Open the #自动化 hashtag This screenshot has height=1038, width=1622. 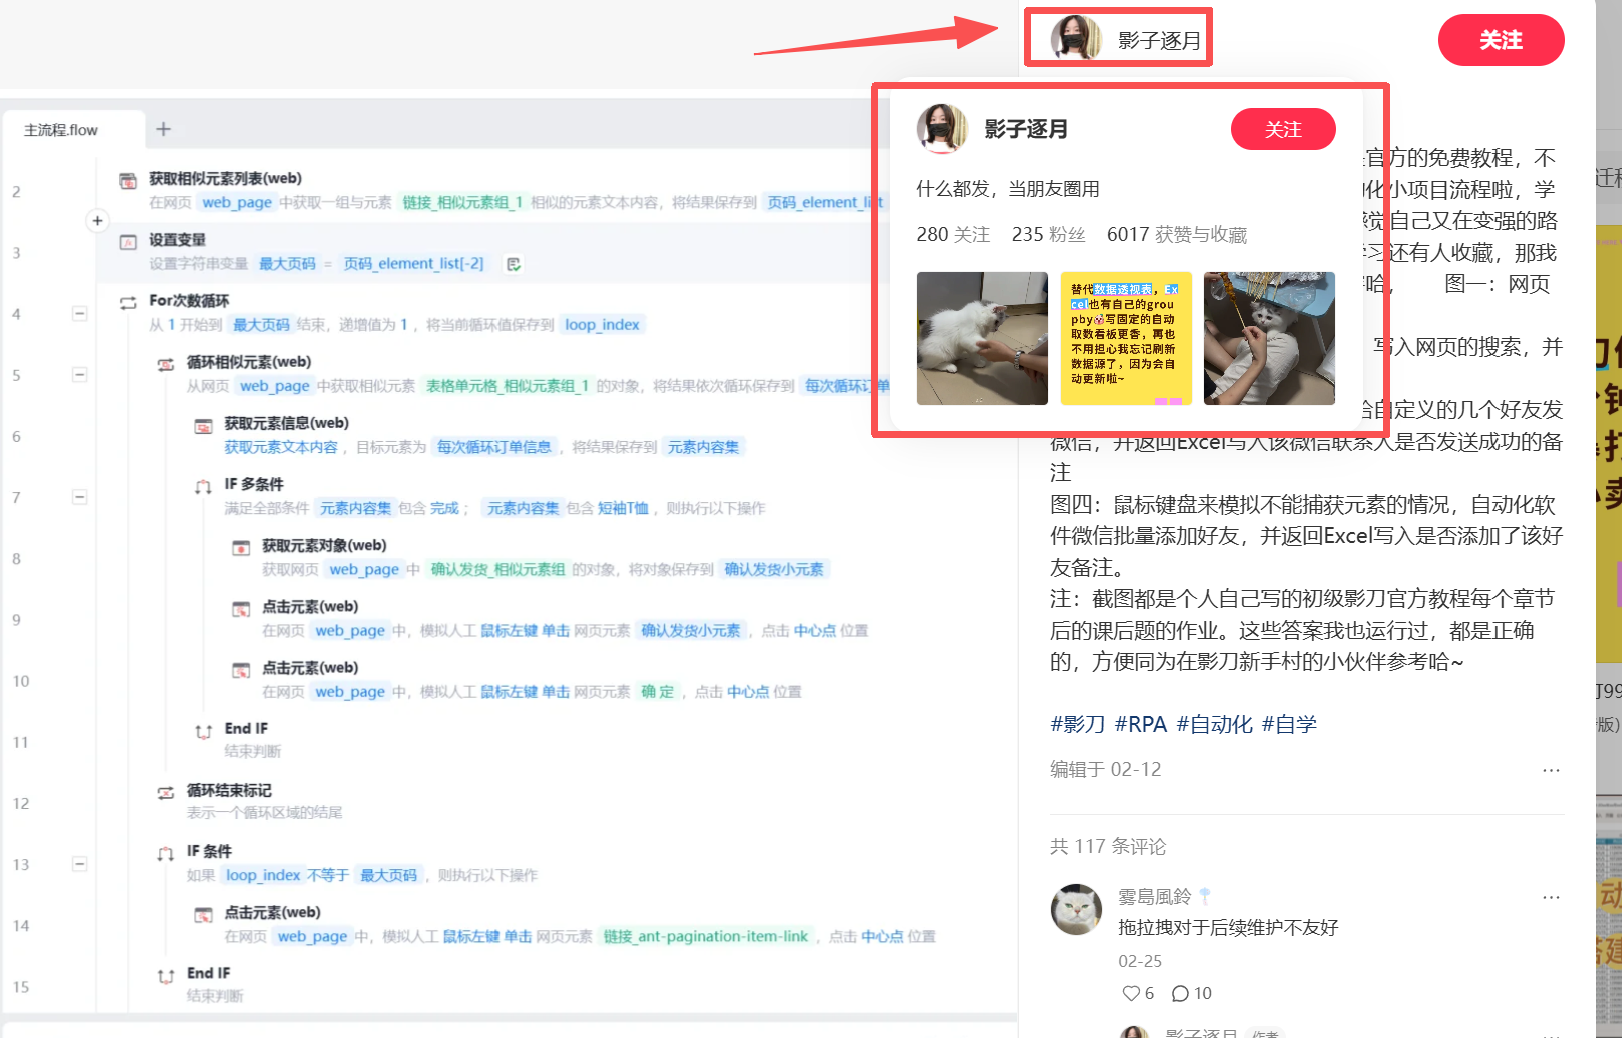[1214, 724]
